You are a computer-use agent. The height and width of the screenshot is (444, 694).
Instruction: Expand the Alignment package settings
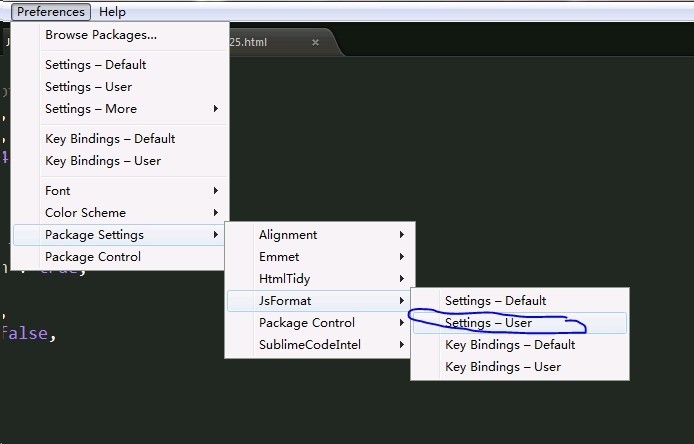tap(320, 235)
